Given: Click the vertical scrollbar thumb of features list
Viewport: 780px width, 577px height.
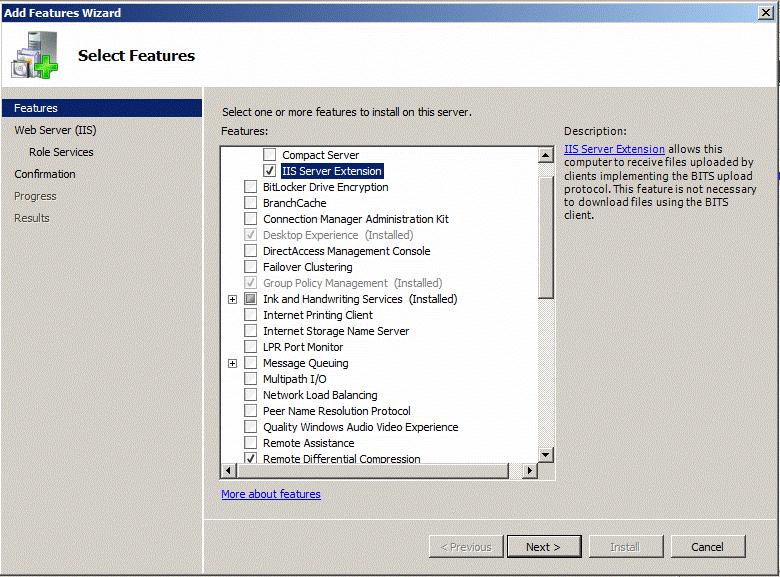Looking at the screenshot, I should coord(546,238).
